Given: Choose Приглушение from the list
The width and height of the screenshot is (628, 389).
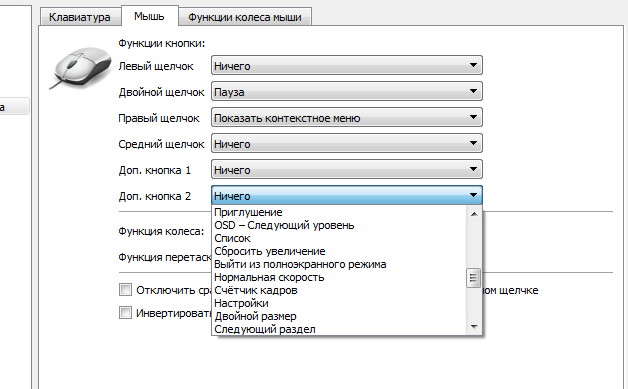Looking at the screenshot, I should click(339, 212).
